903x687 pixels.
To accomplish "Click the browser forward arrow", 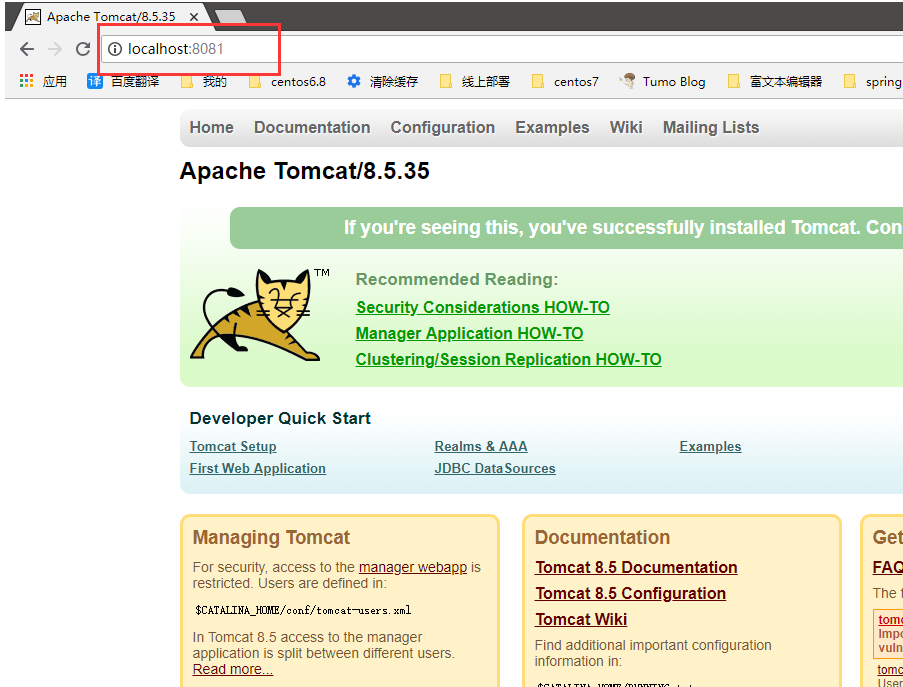I will (x=55, y=49).
